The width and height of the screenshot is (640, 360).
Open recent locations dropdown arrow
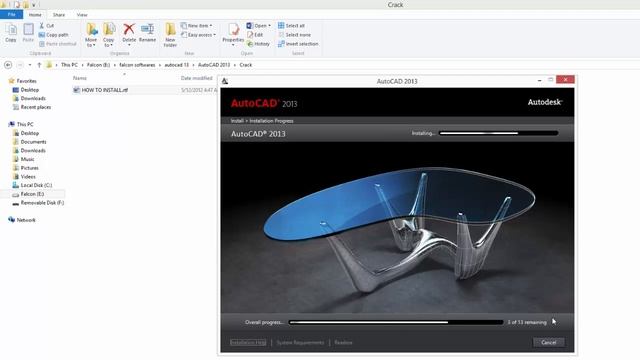coord(30,65)
